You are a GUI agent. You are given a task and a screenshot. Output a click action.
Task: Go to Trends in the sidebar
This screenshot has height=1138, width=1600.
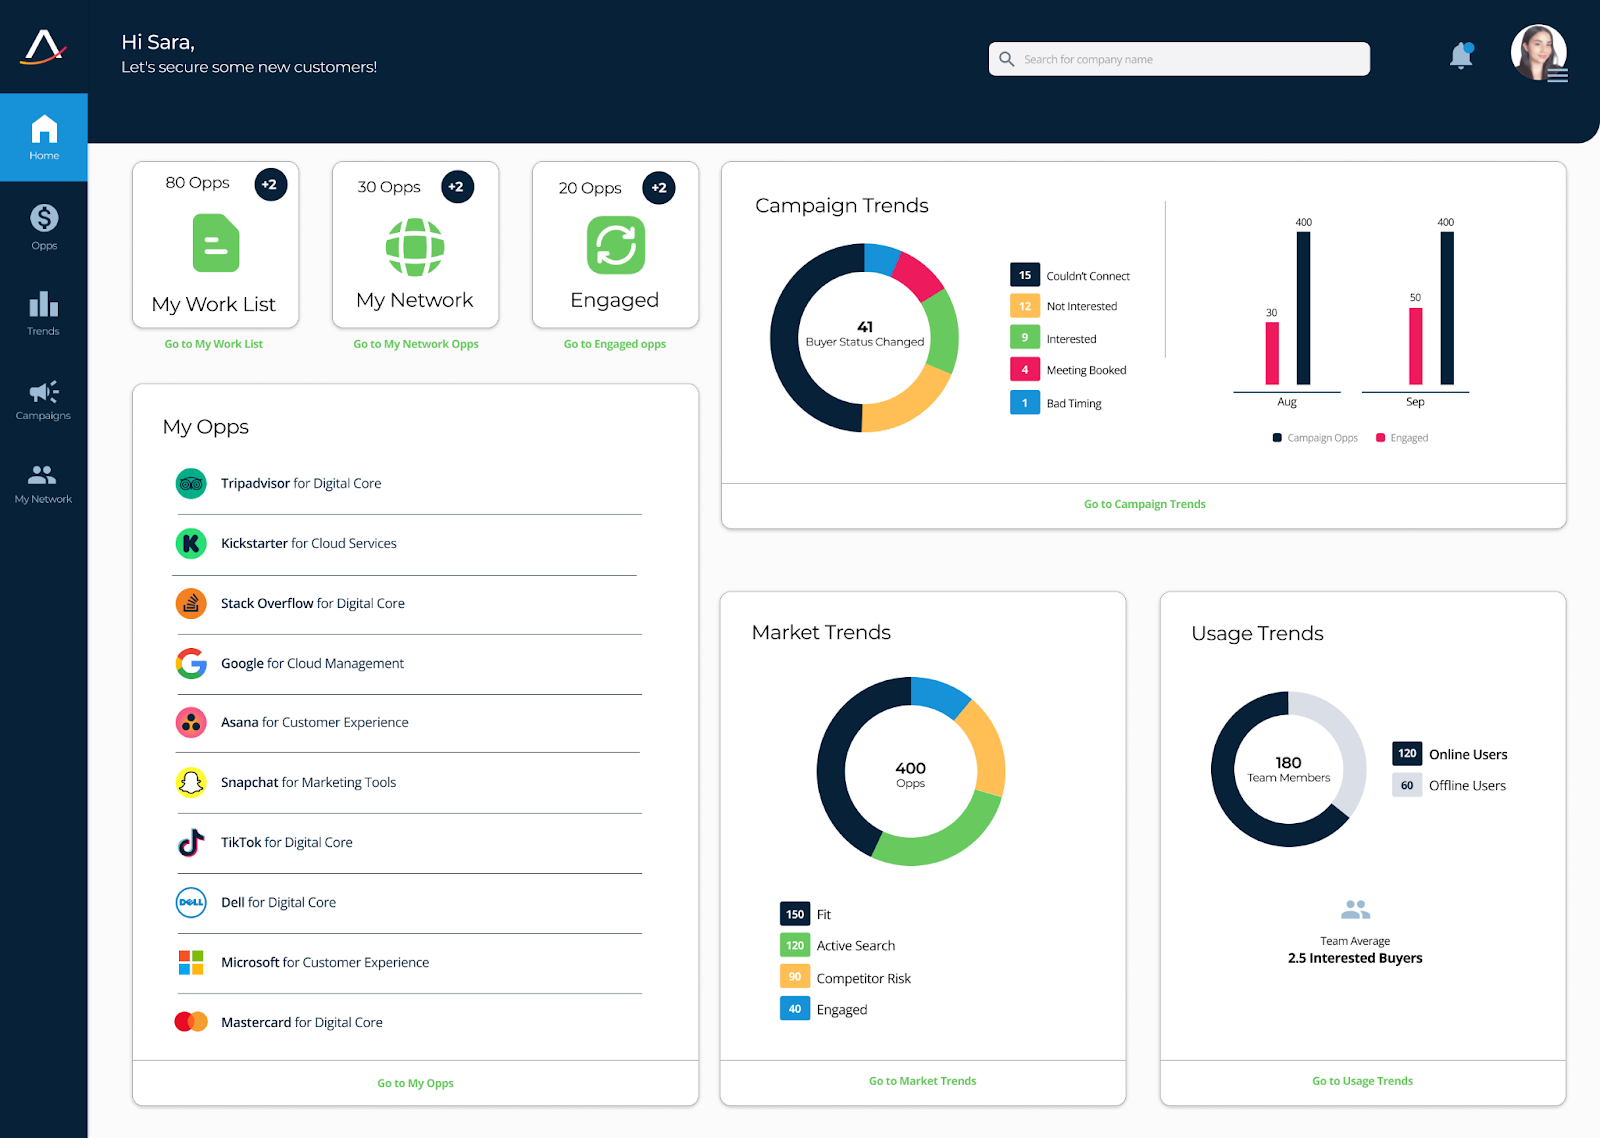[44, 312]
